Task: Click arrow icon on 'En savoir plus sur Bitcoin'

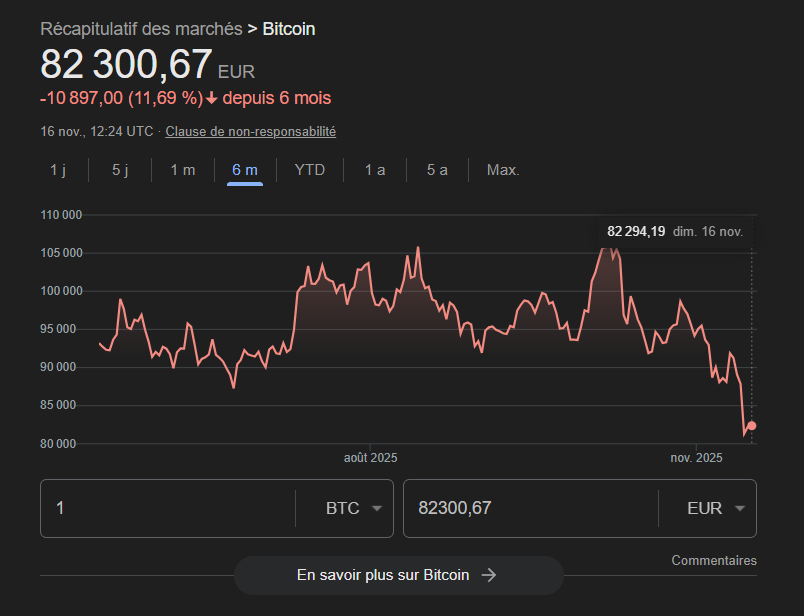Action: pyautogui.click(x=488, y=575)
